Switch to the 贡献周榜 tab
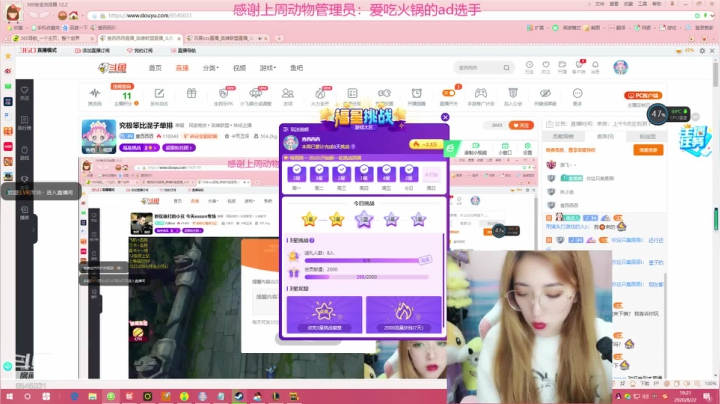This screenshot has width=720, height=404. point(563,136)
